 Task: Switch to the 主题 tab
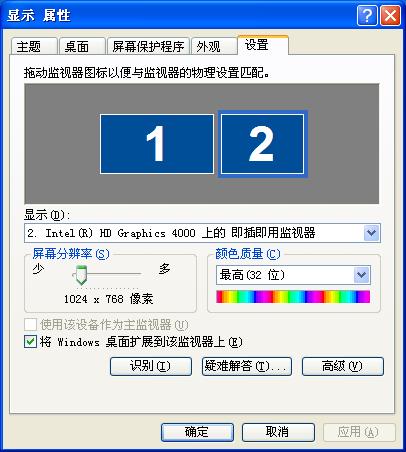[33, 46]
